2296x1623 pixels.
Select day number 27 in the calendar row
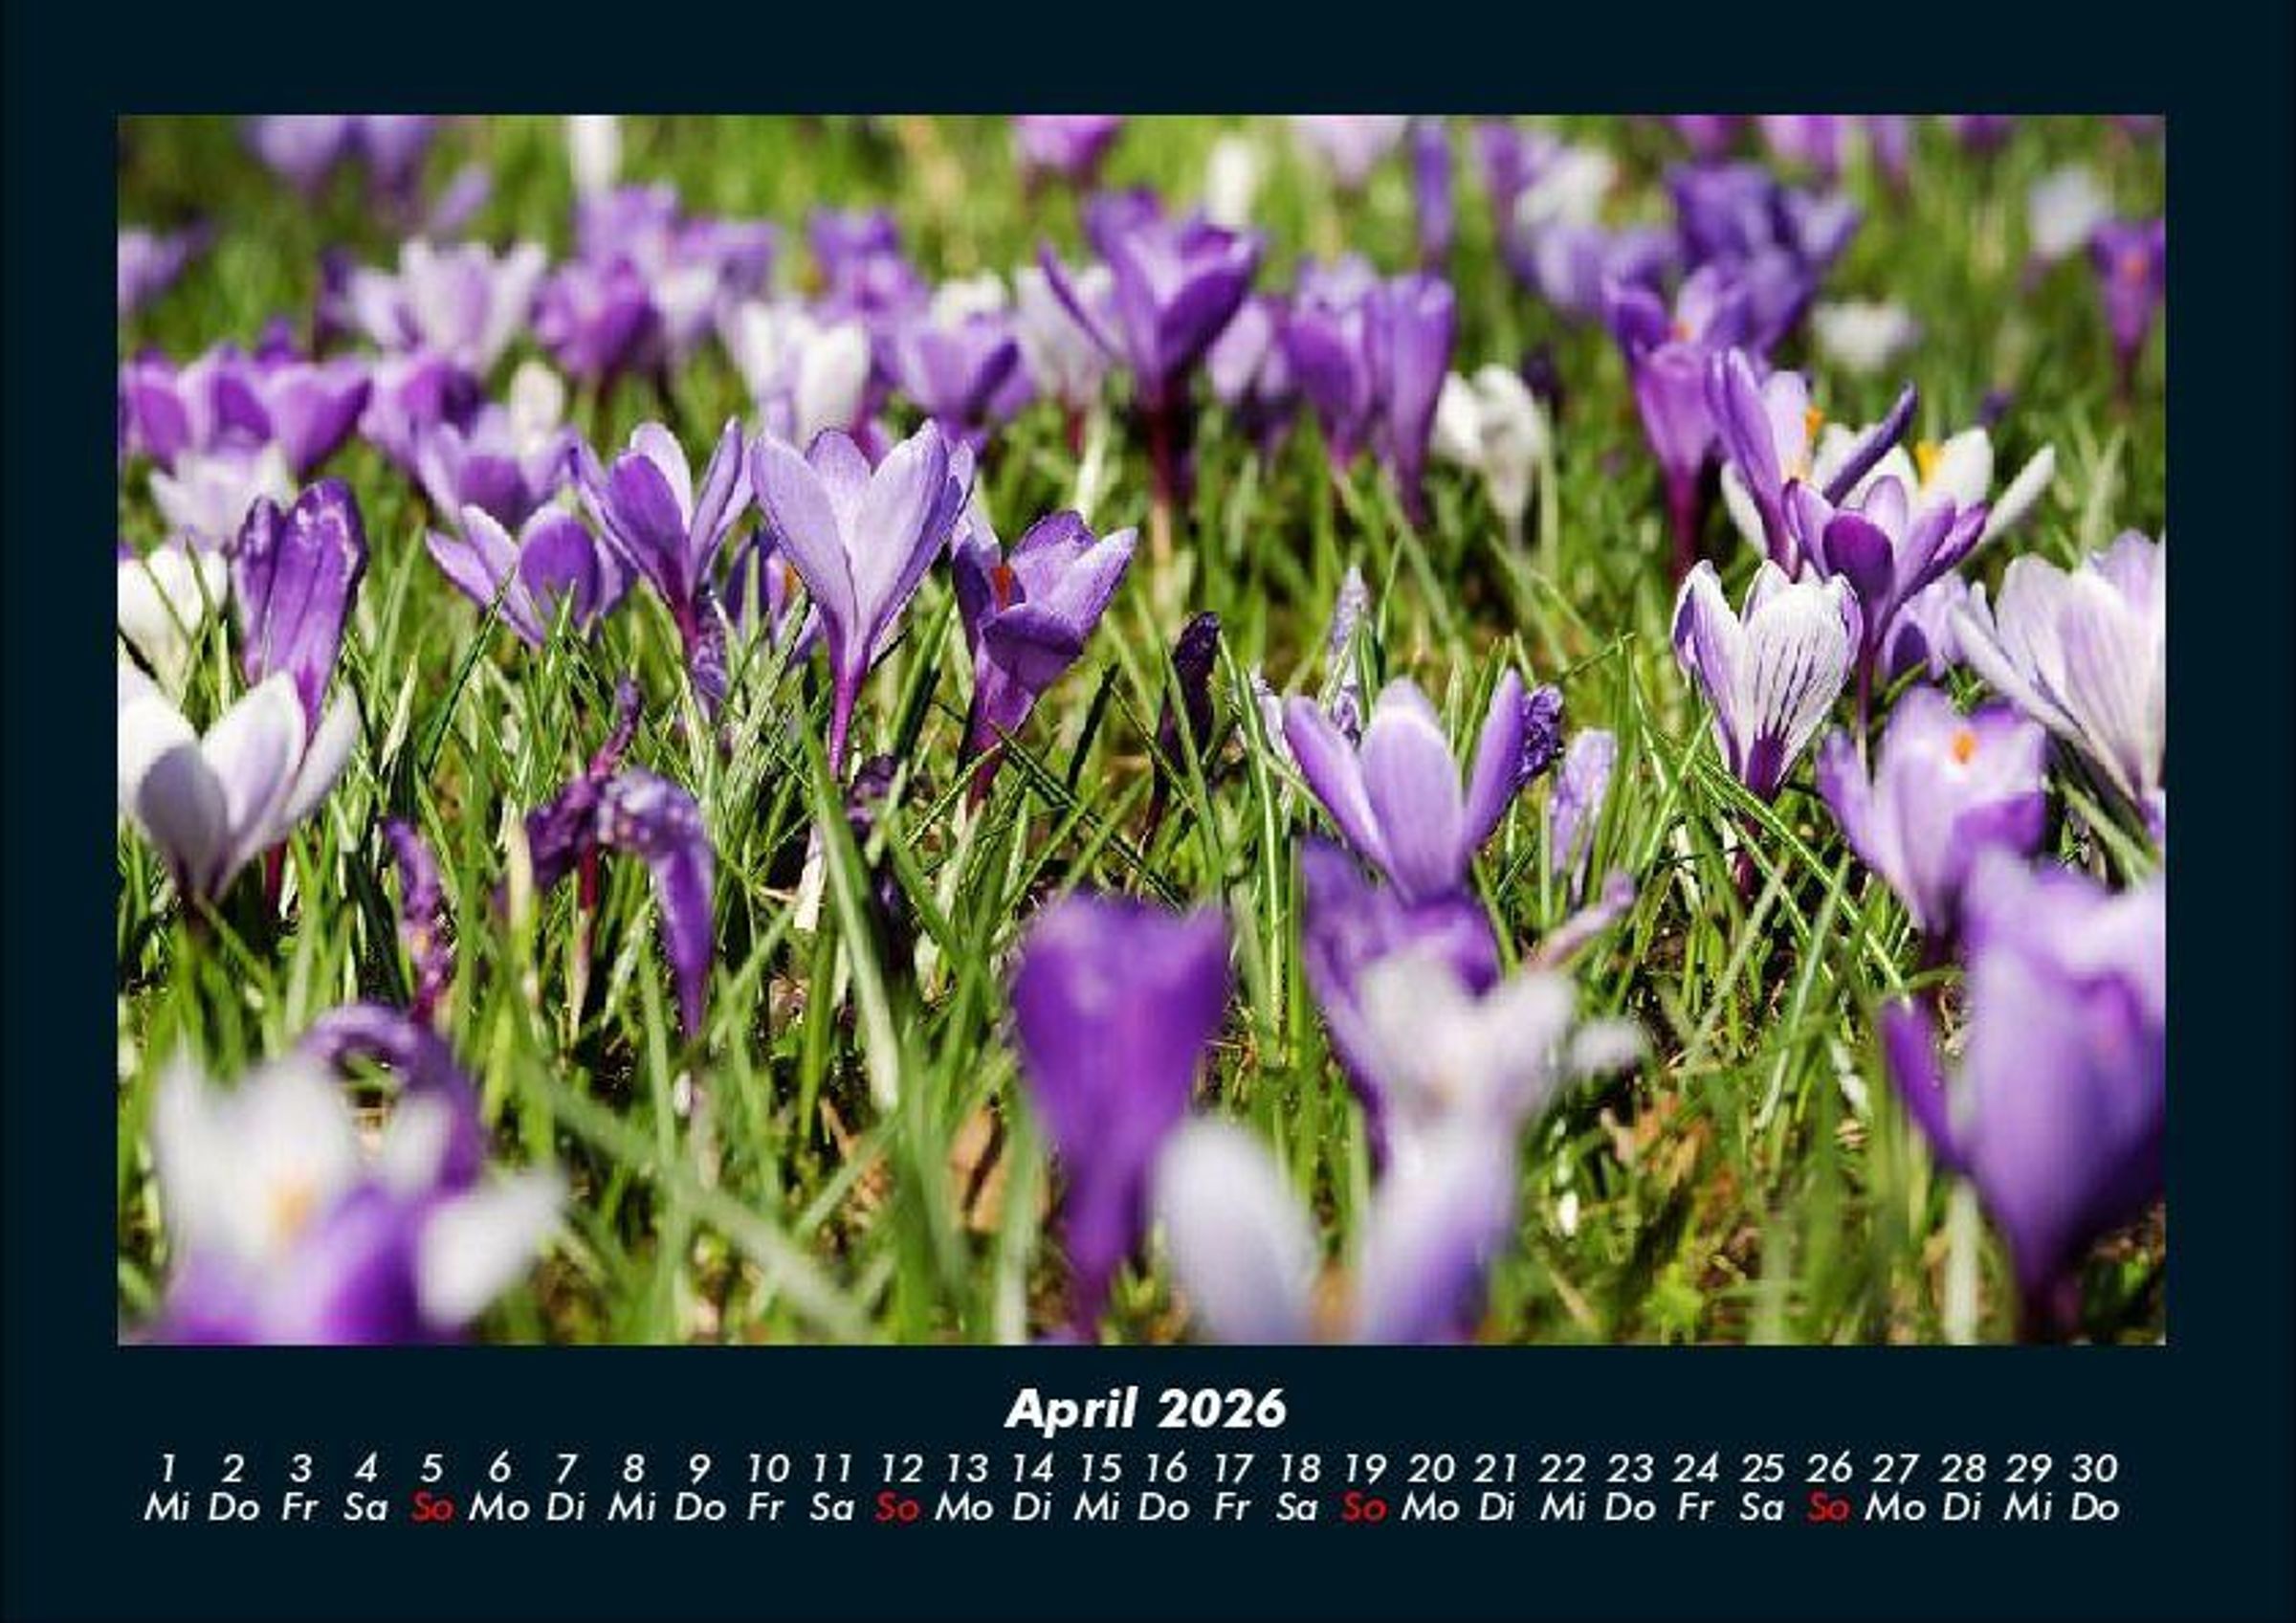pyautogui.click(x=1896, y=1468)
